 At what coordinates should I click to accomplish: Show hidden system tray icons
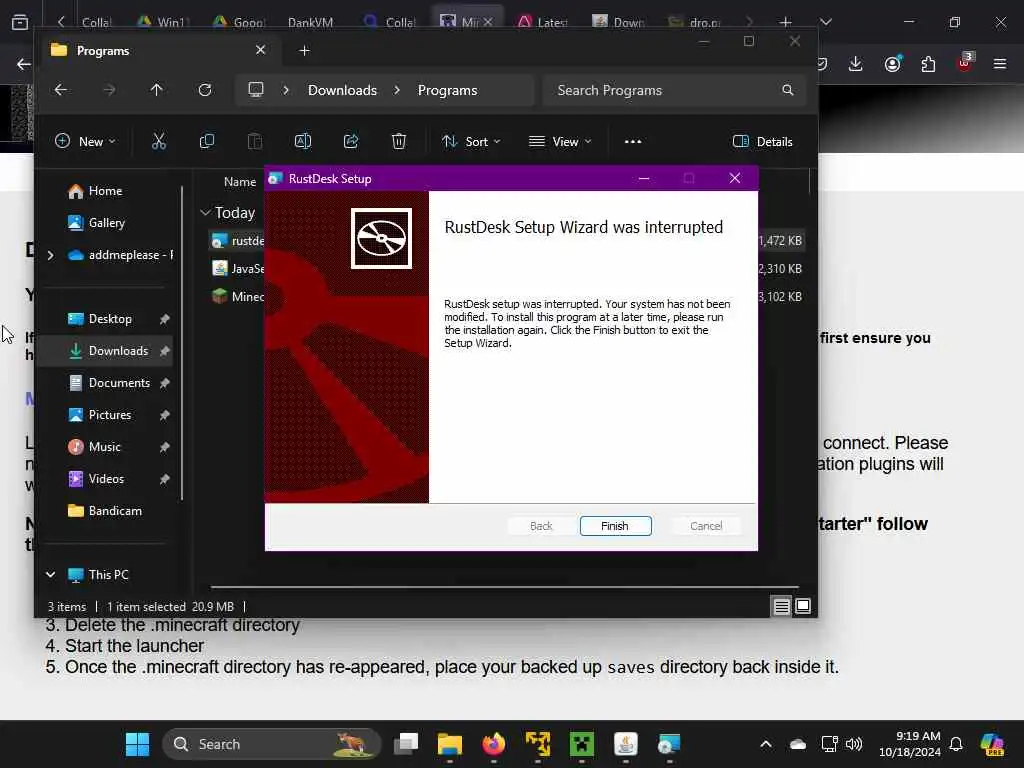point(766,744)
